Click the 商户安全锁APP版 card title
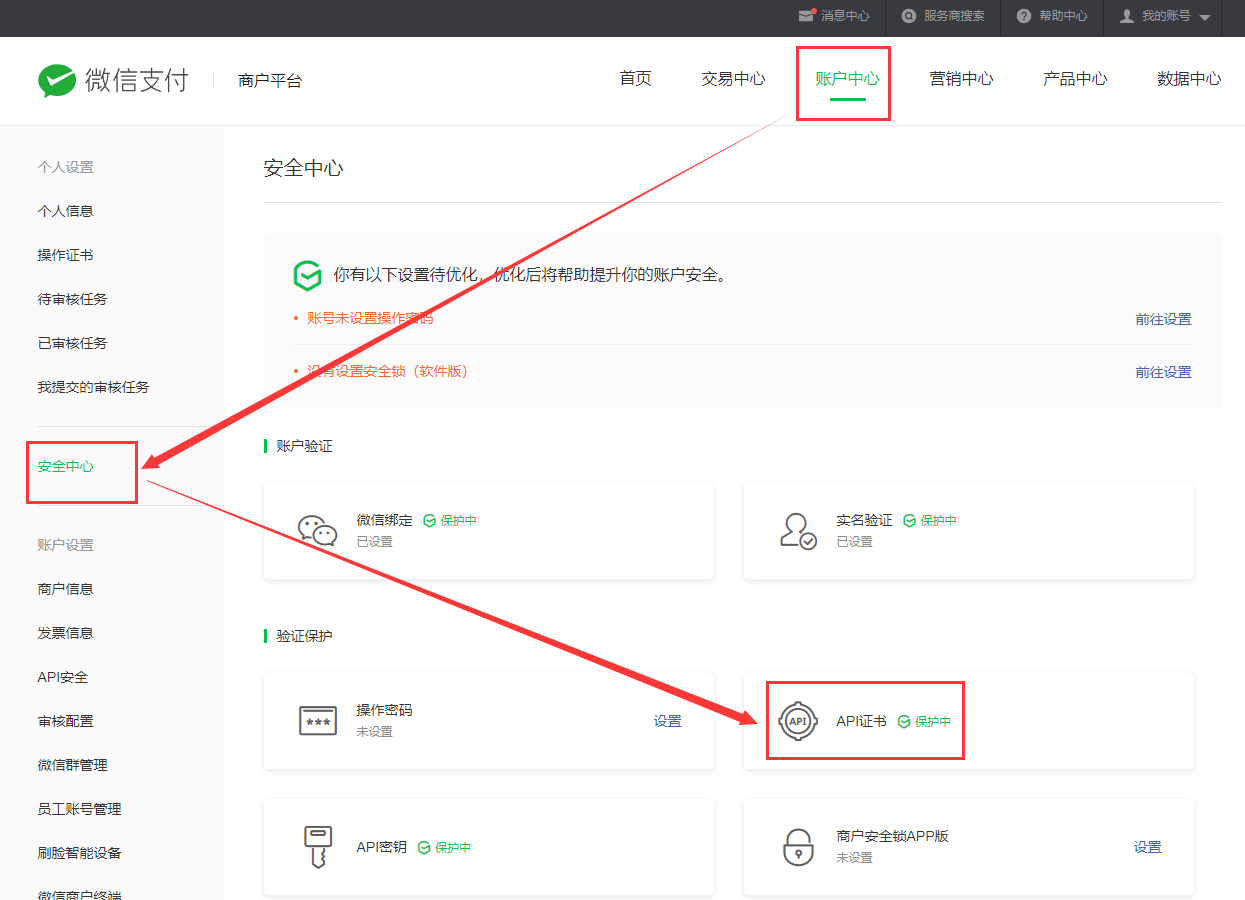 [893, 836]
